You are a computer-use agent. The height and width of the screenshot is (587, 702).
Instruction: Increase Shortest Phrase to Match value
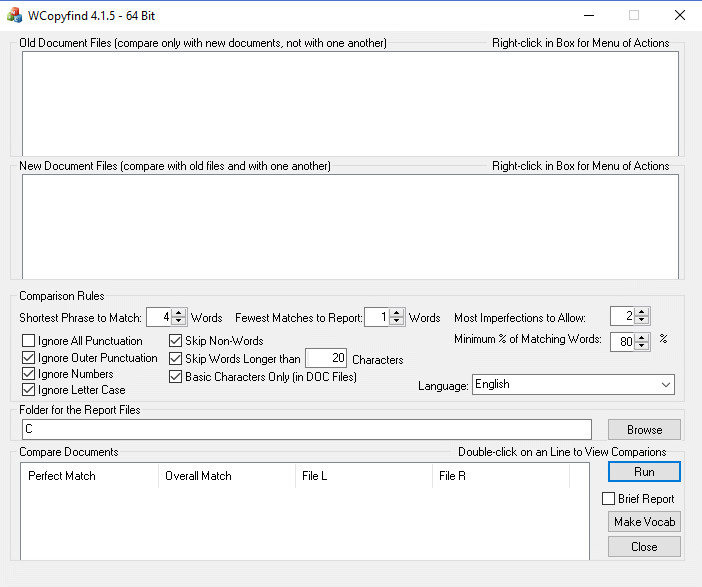179,313
